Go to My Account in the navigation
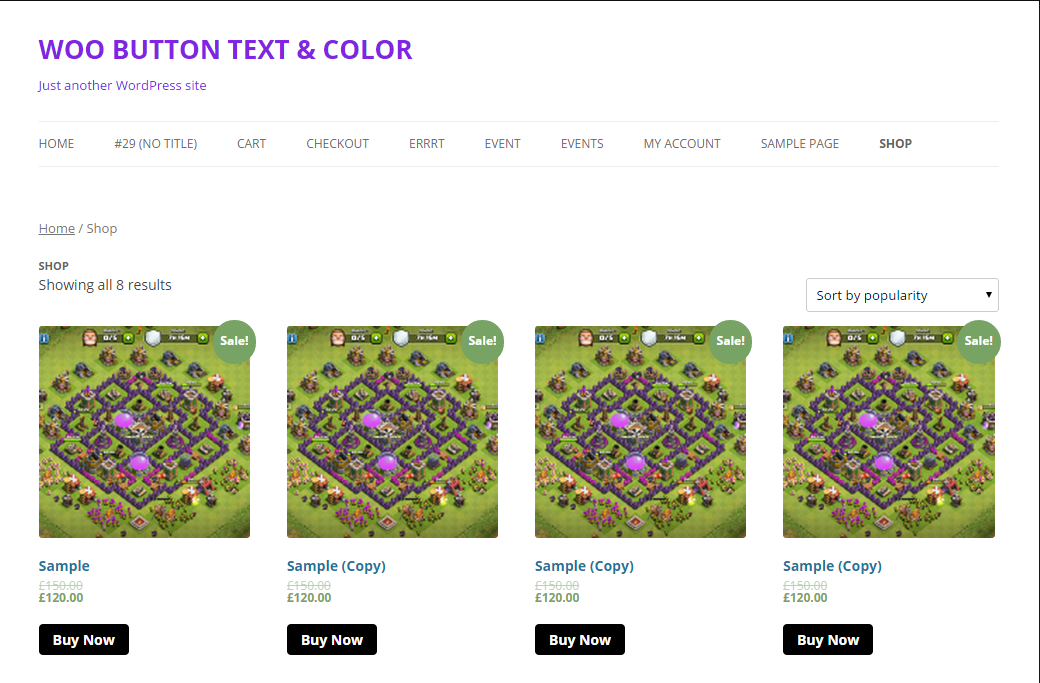Screen dimensions: 1040x683 pyautogui.click(x=682, y=144)
